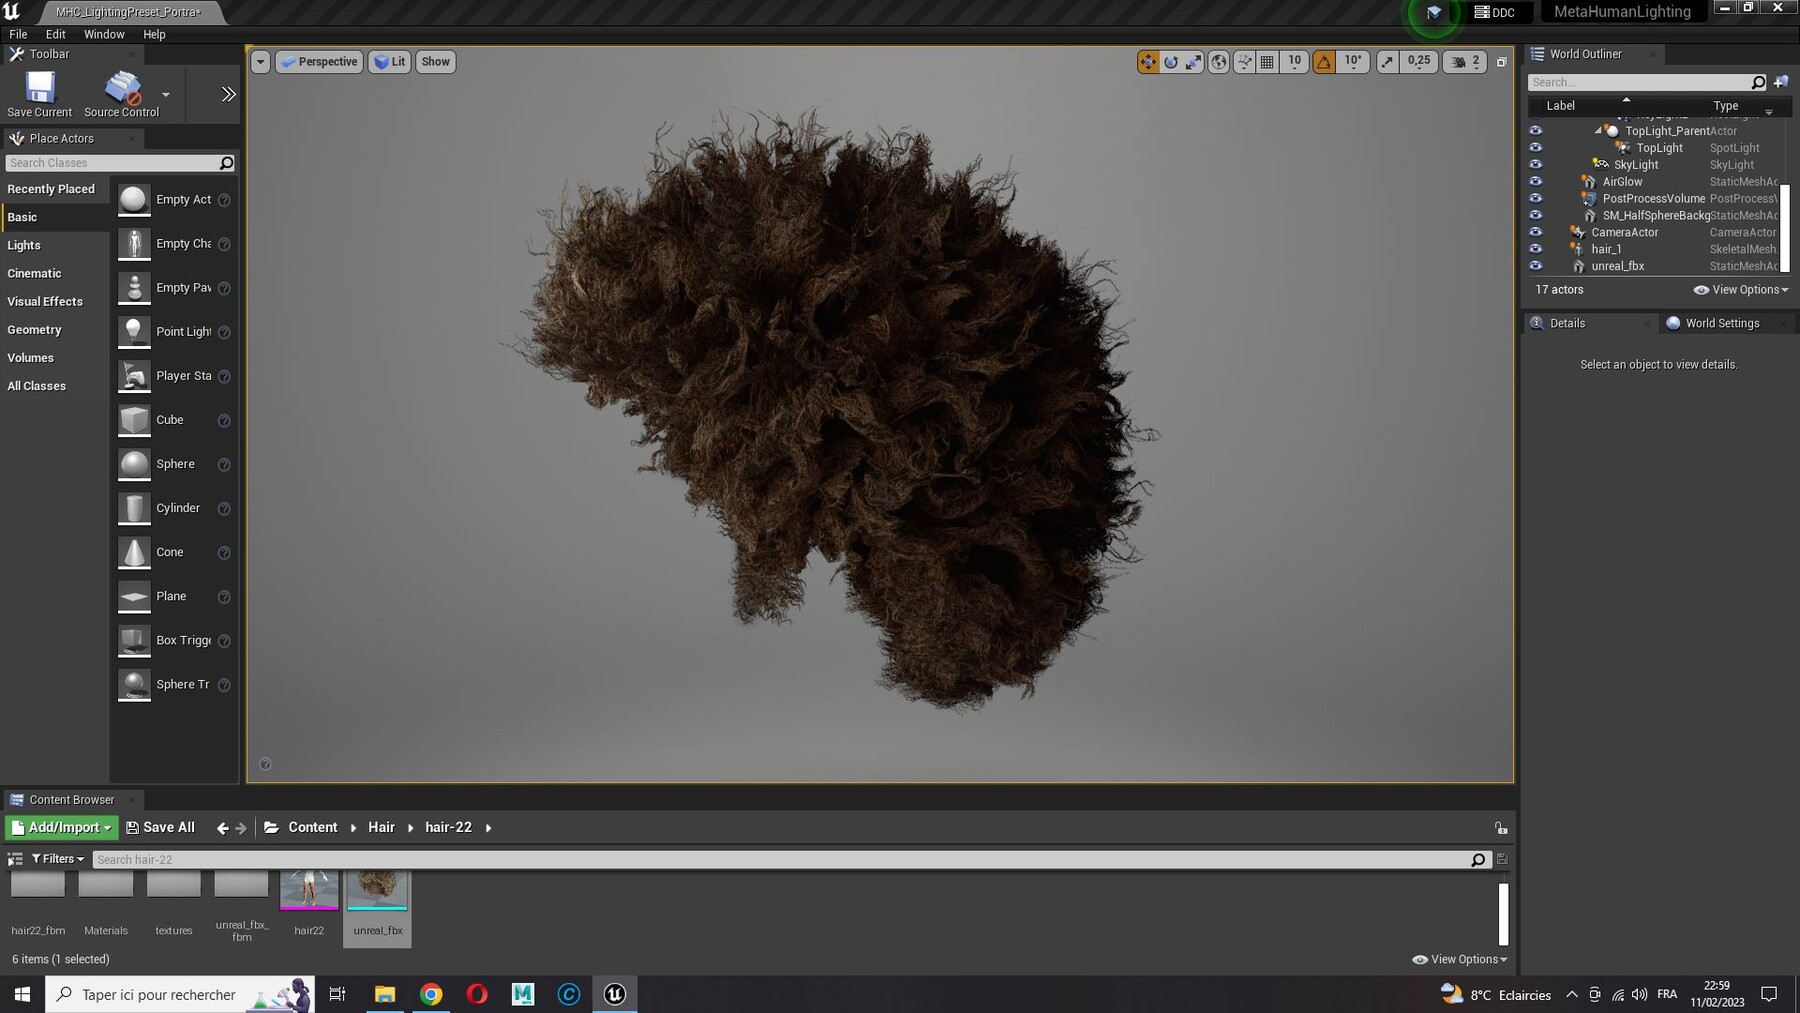Click the content folder path icon
This screenshot has width=1800, height=1013.
(x=271, y=827)
